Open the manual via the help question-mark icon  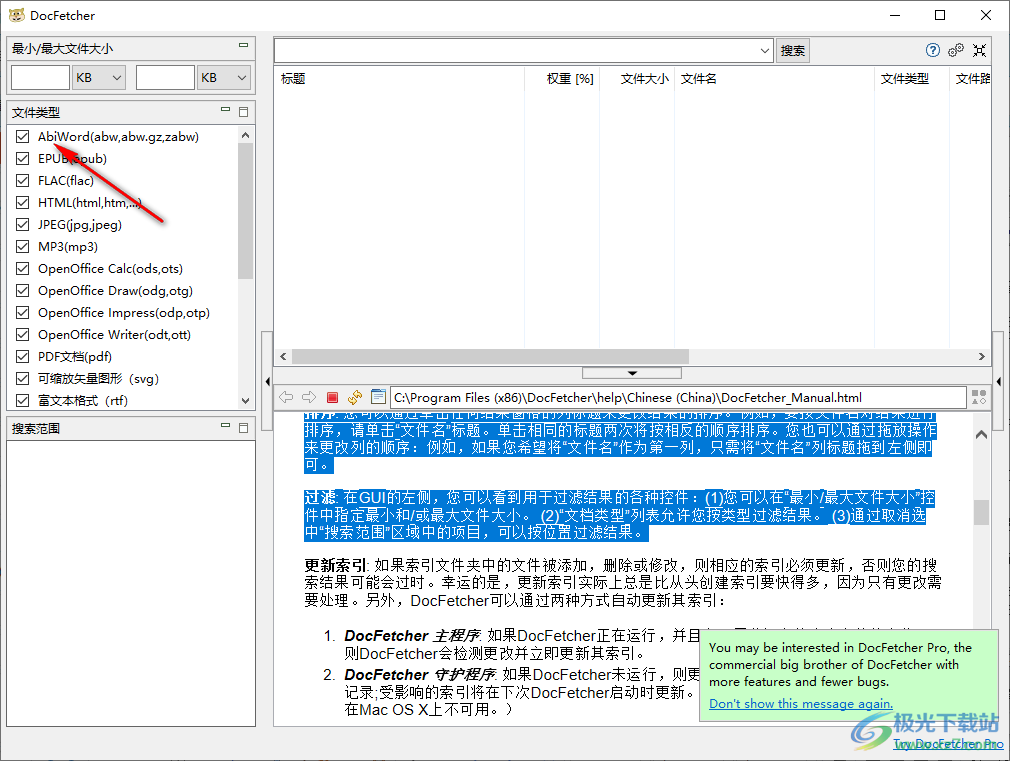pos(932,50)
